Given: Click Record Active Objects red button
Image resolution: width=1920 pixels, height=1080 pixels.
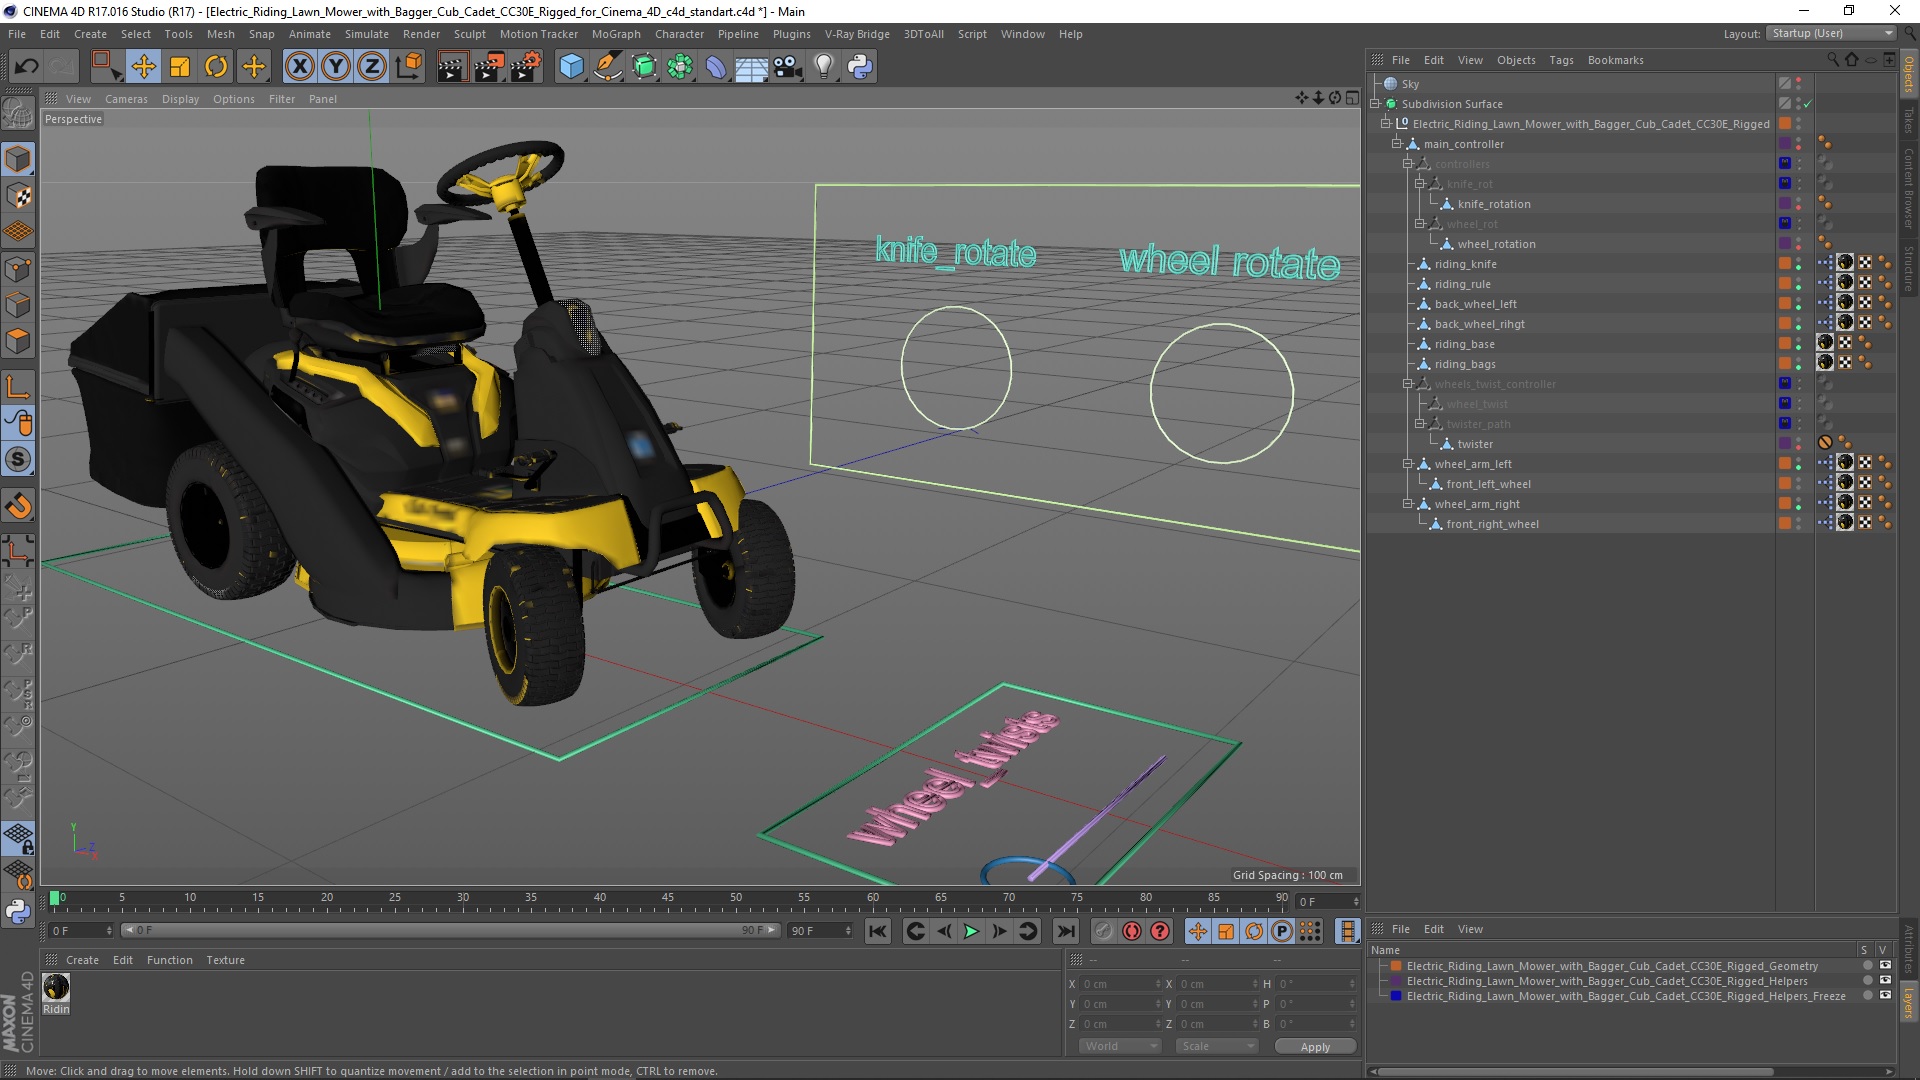Looking at the screenshot, I should coord(1131,932).
